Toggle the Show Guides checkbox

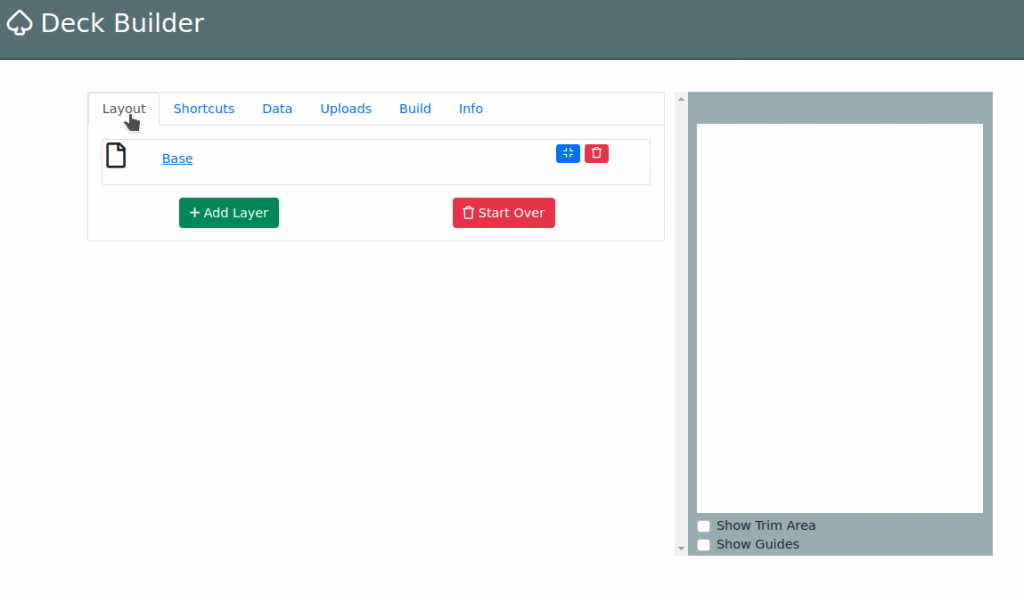(x=704, y=545)
